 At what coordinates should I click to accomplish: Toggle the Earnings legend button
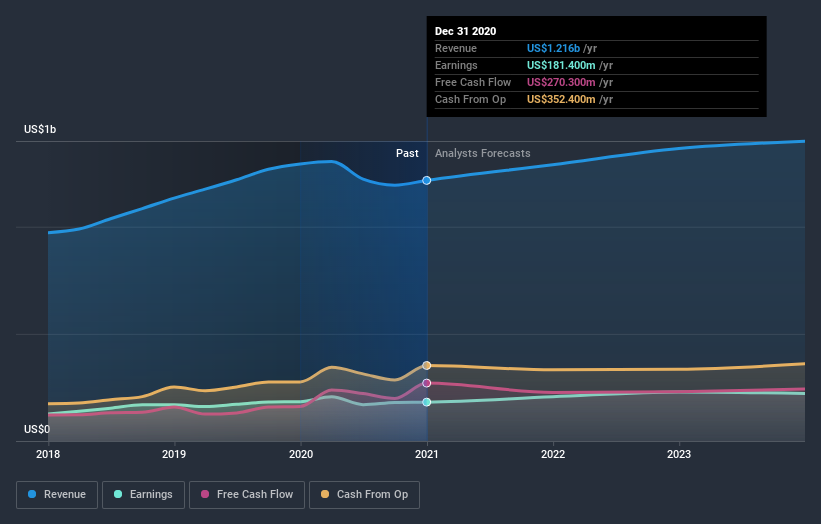[x=143, y=495]
